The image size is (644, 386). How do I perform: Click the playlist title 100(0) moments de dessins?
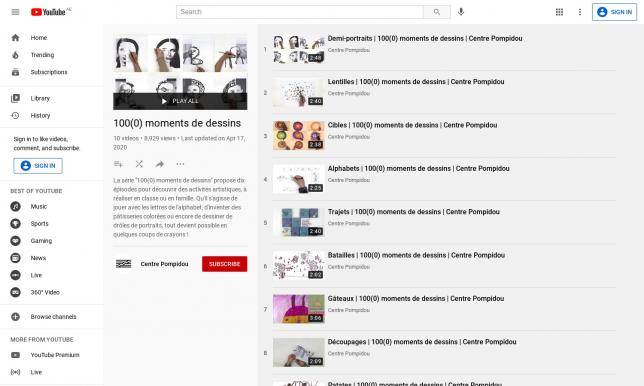(x=177, y=123)
